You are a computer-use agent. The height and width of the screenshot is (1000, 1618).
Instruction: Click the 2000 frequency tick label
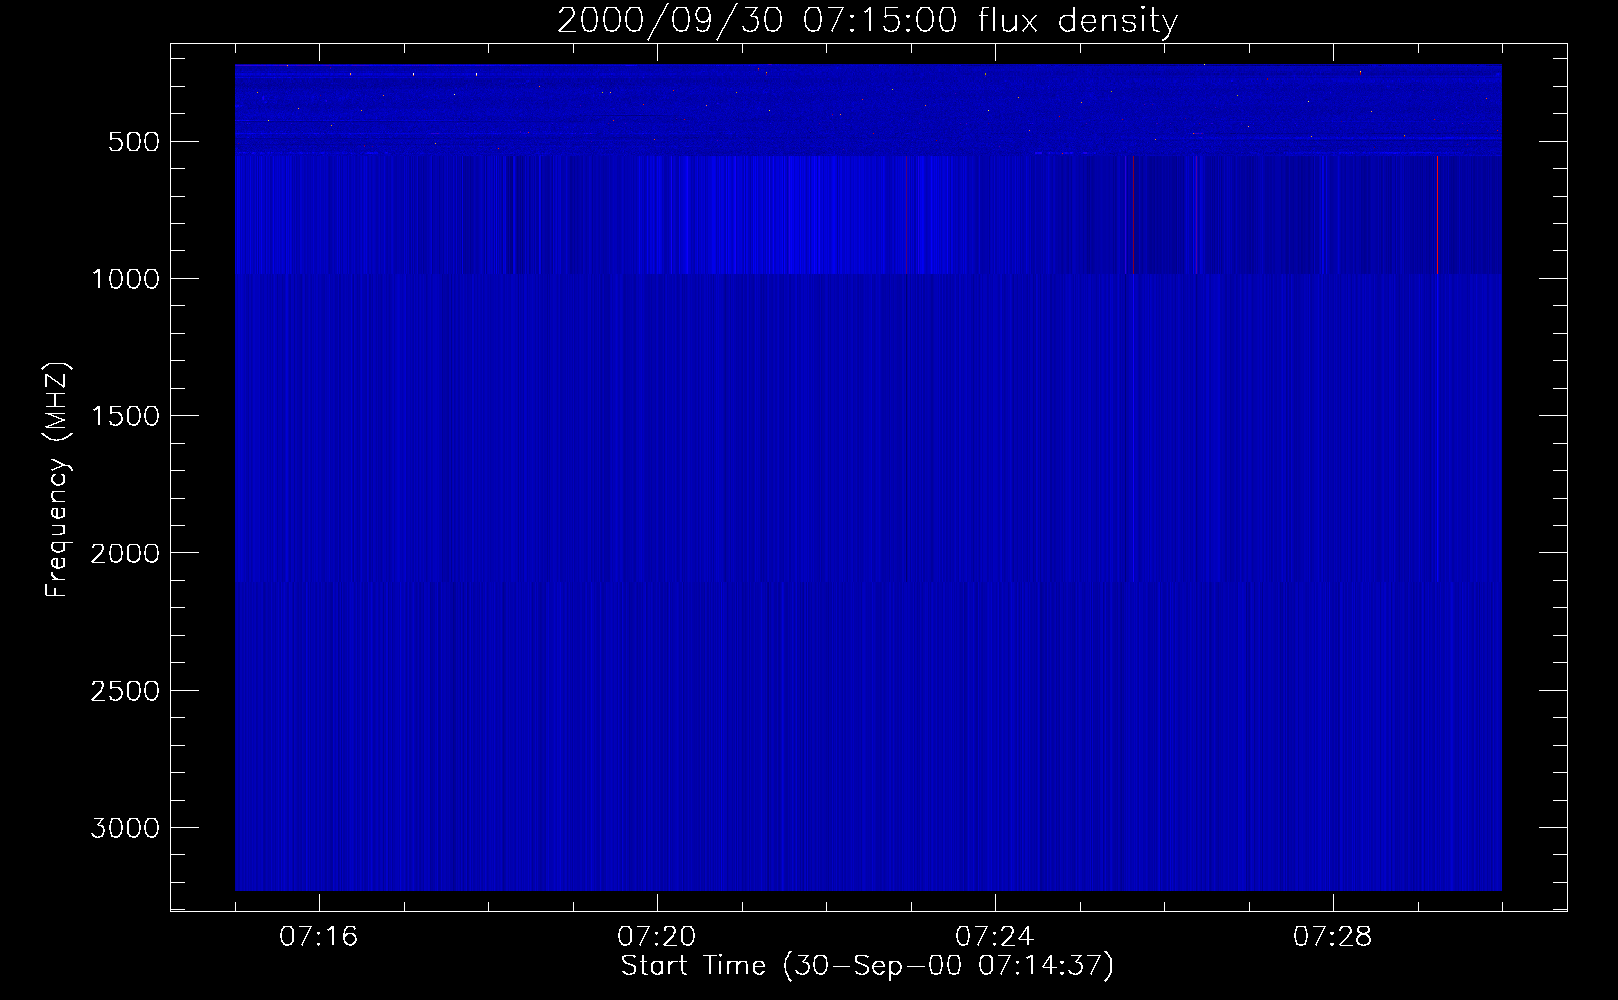[x=125, y=553]
